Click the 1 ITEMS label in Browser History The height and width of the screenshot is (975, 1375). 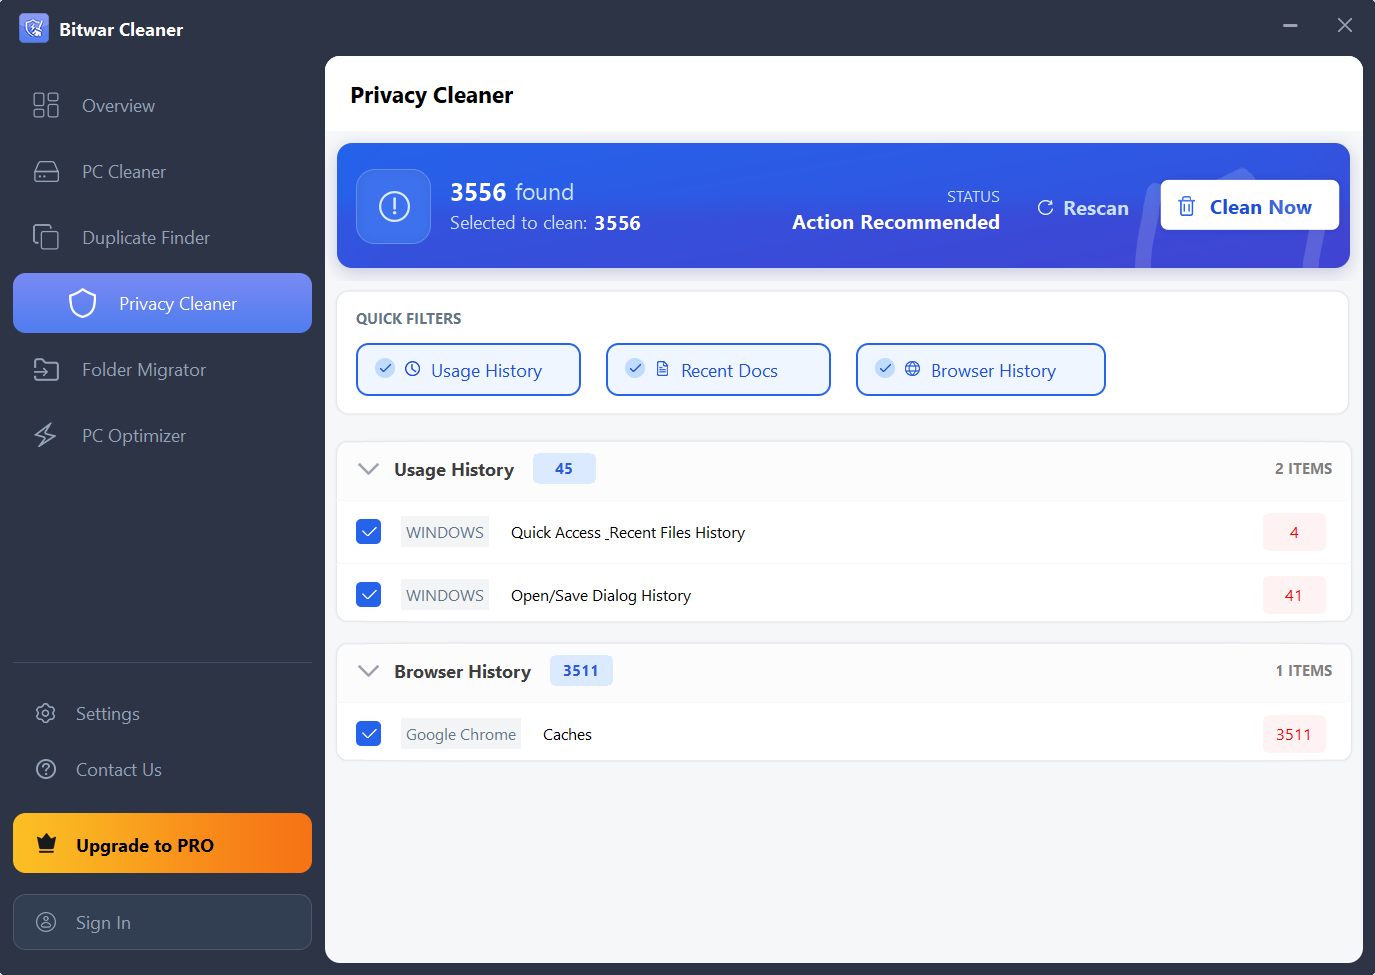click(1303, 670)
